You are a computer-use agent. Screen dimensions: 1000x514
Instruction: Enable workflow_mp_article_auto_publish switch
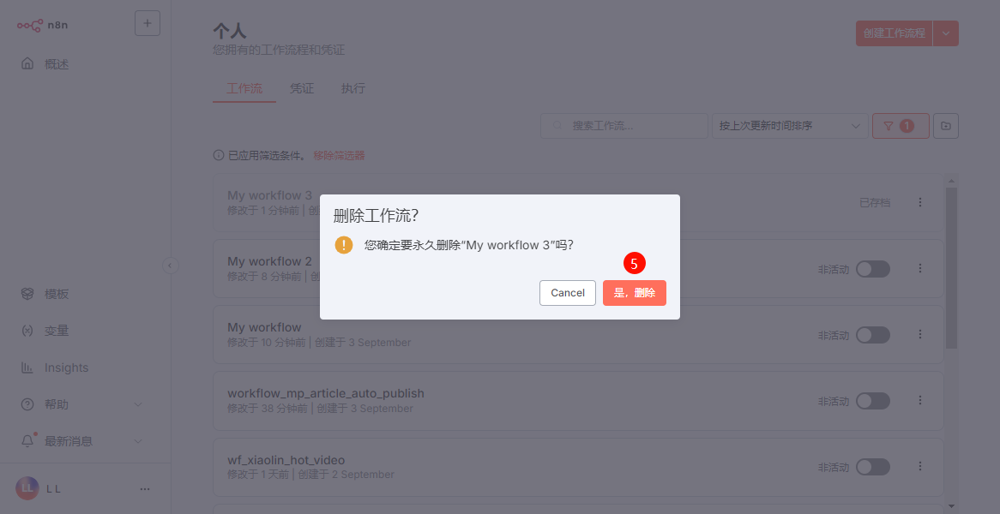pyautogui.click(x=872, y=401)
